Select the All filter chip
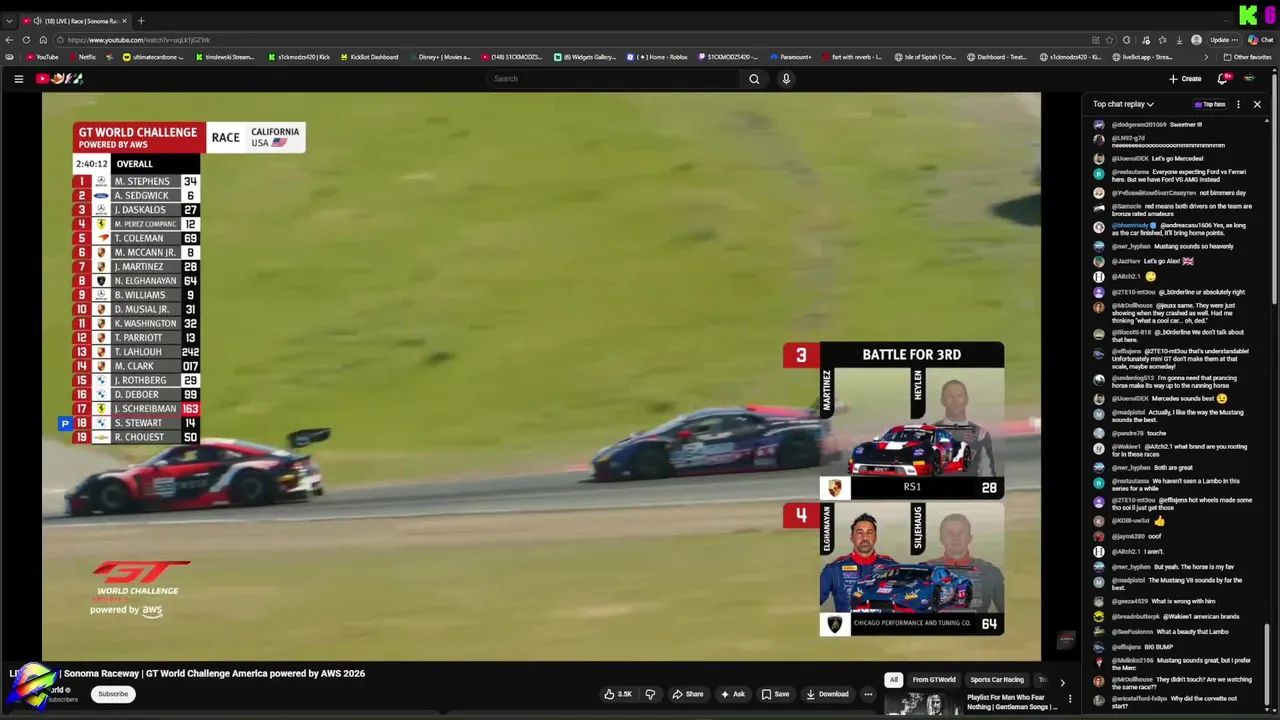Viewport: 1280px width, 720px height. [x=893, y=680]
